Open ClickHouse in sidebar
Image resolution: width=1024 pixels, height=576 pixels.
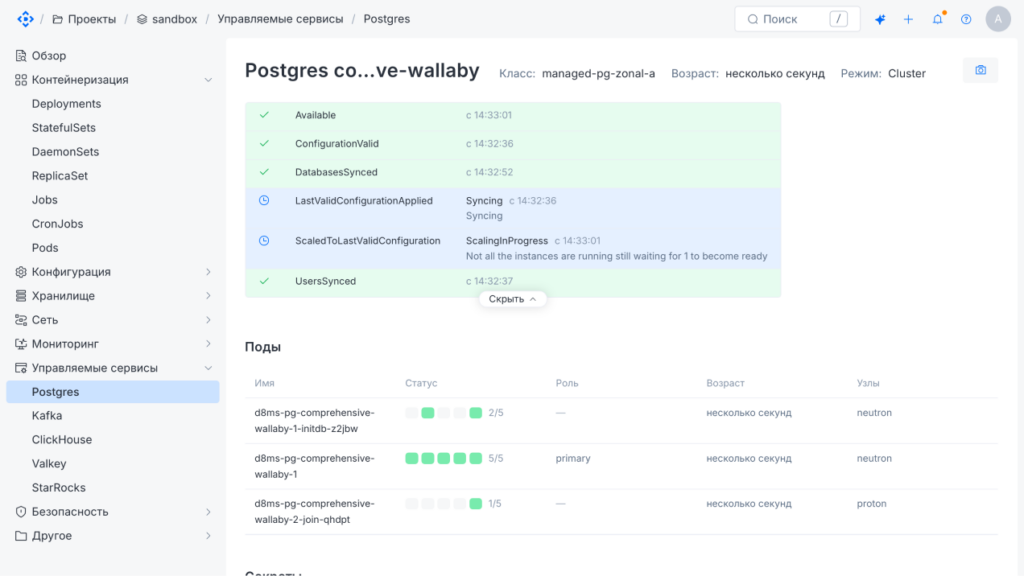[x=62, y=440]
